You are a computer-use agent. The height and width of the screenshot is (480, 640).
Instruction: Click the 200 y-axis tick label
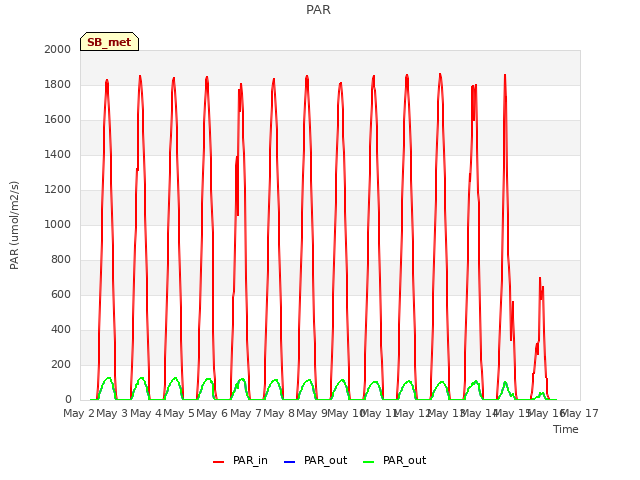pos(61,364)
